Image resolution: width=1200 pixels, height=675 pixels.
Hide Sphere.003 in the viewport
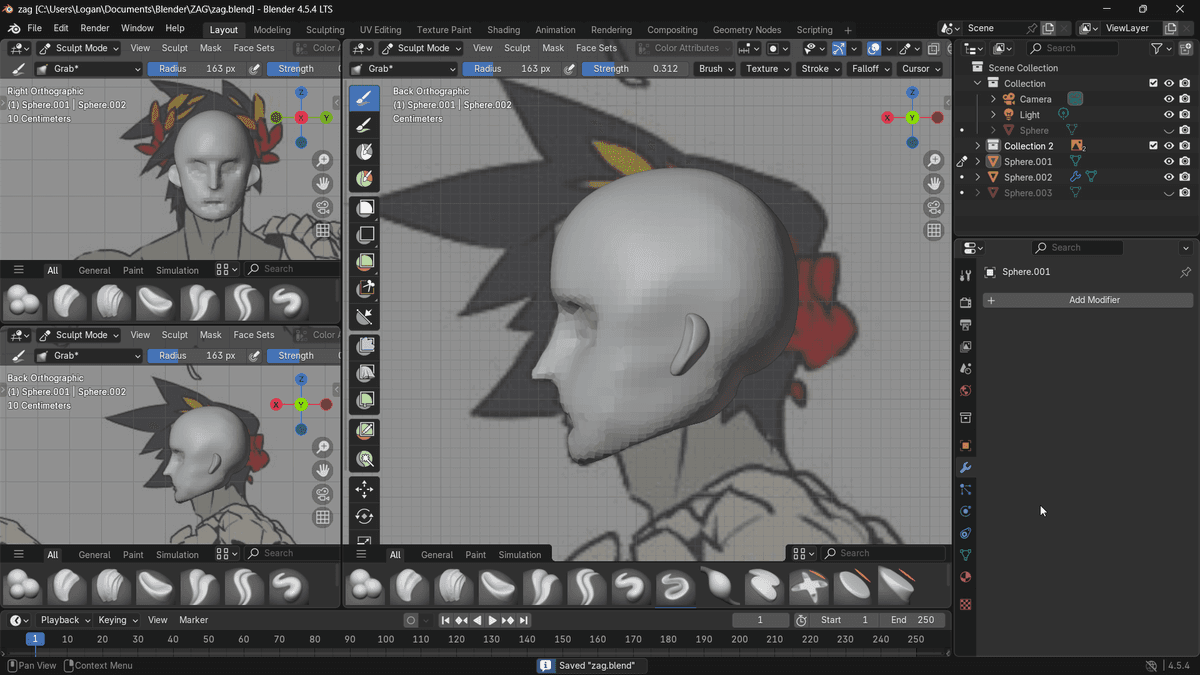click(x=1169, y=192)
